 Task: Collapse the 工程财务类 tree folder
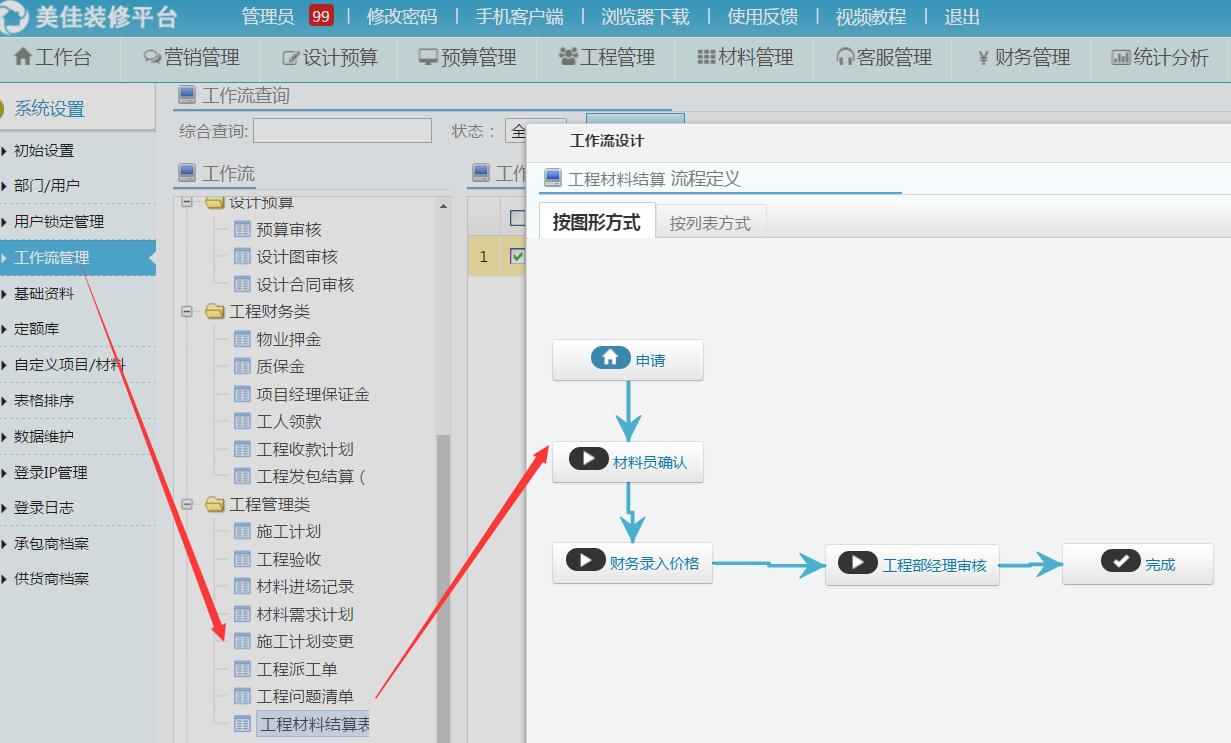pos(187,312)
